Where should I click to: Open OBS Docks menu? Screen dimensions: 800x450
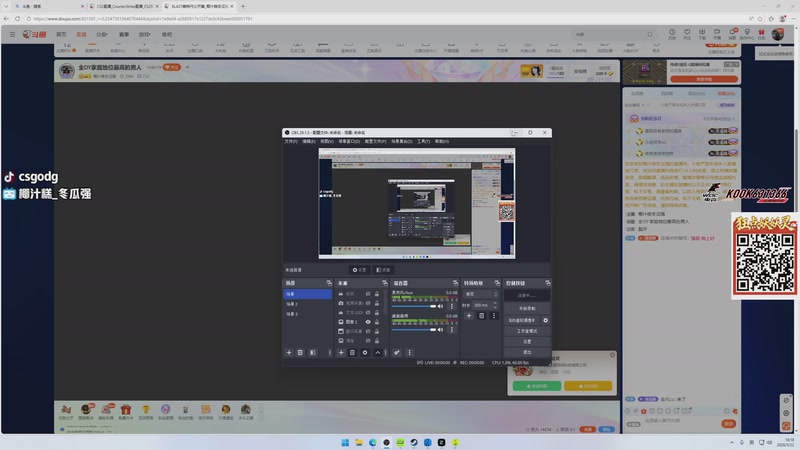click(x=349, y=141)
